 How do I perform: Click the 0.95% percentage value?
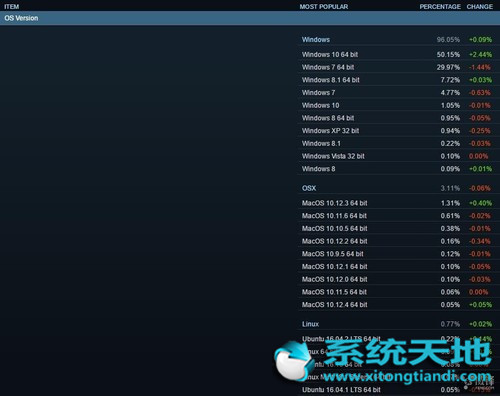click(450, 118)
